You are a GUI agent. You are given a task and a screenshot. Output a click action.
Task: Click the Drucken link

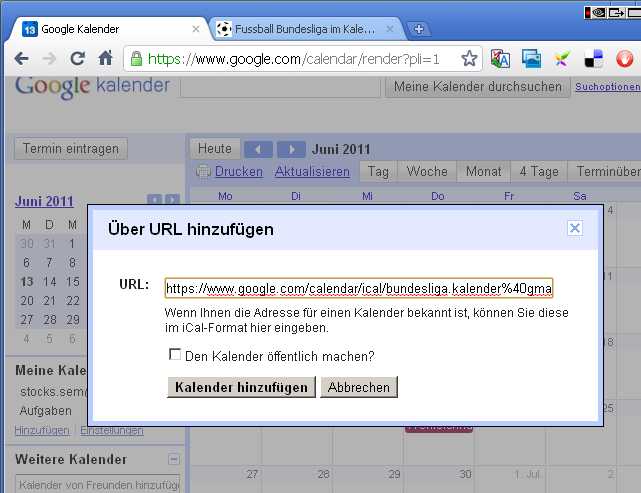pos(239,171)
